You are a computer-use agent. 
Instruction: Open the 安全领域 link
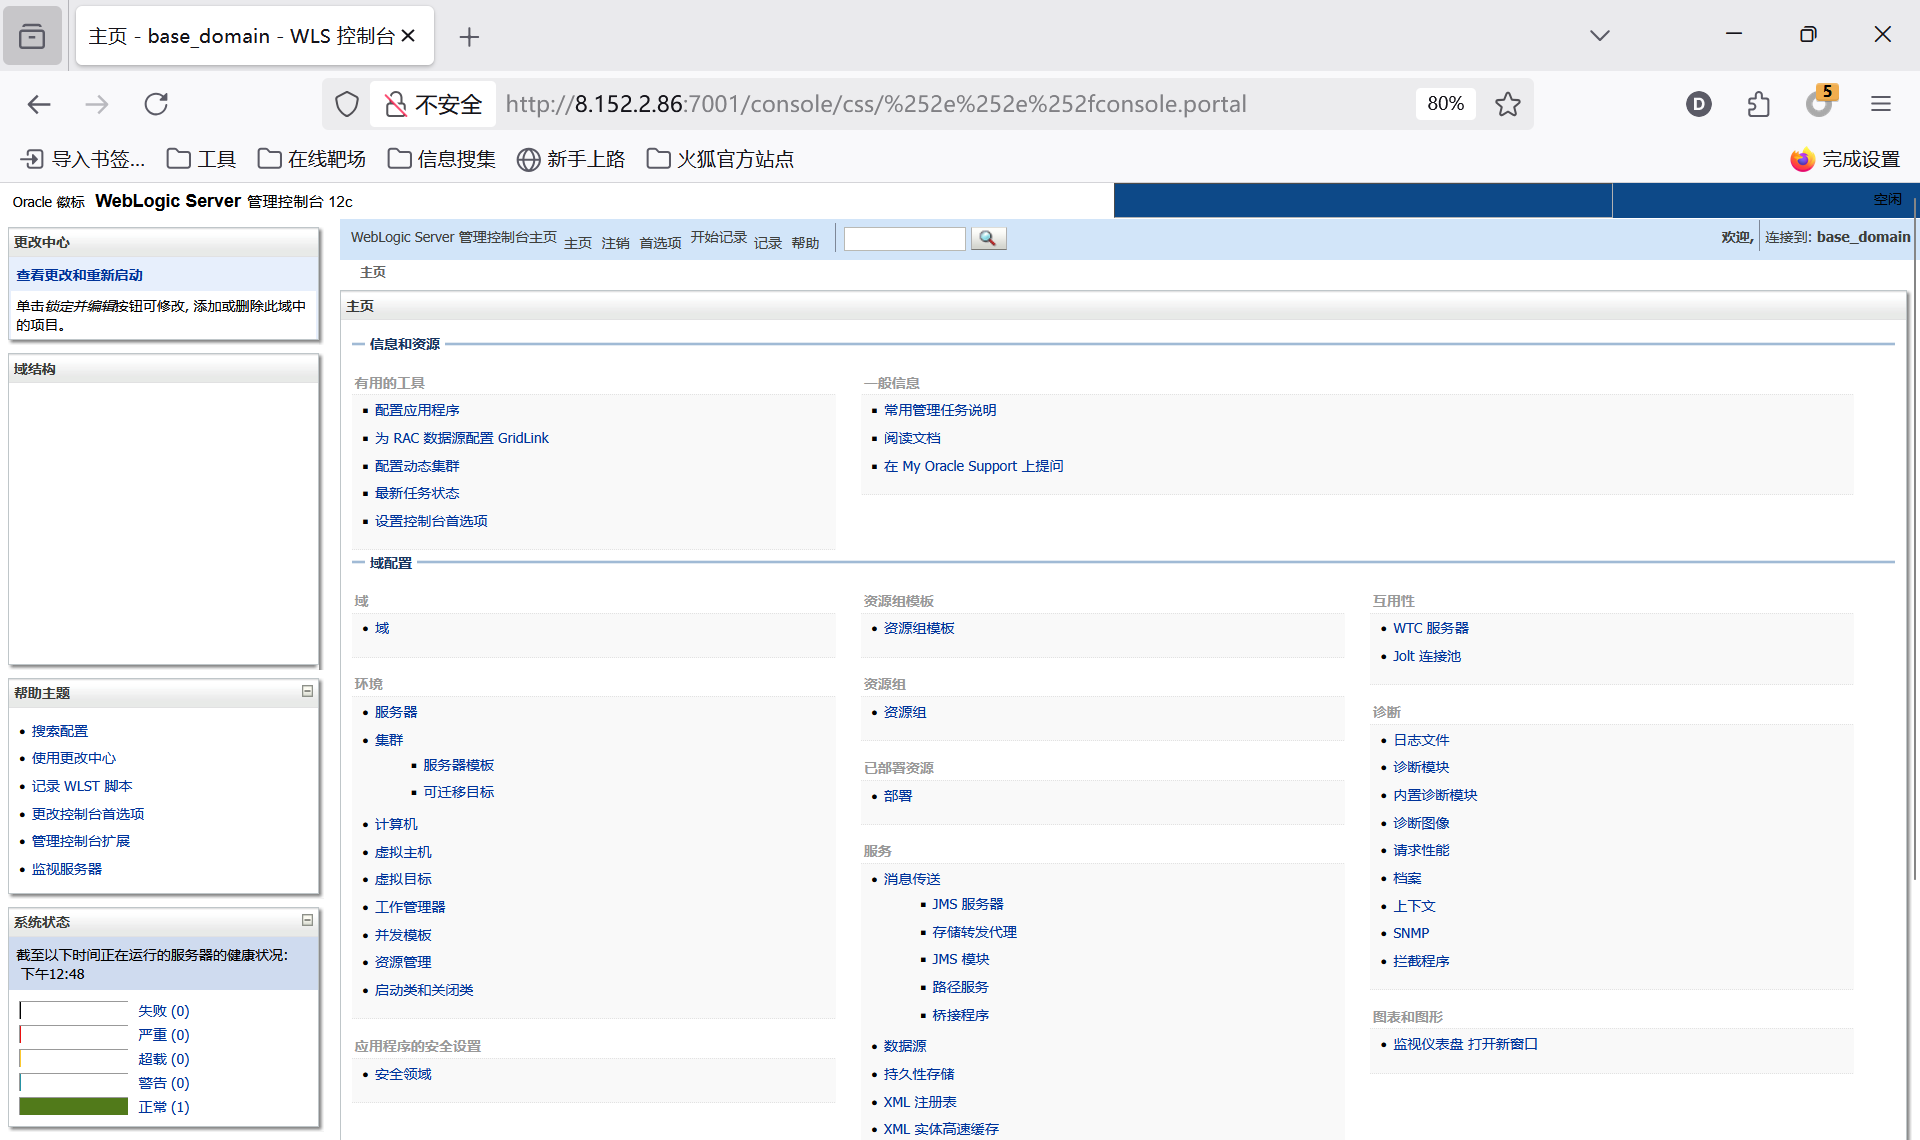[x=403, y=1074]
